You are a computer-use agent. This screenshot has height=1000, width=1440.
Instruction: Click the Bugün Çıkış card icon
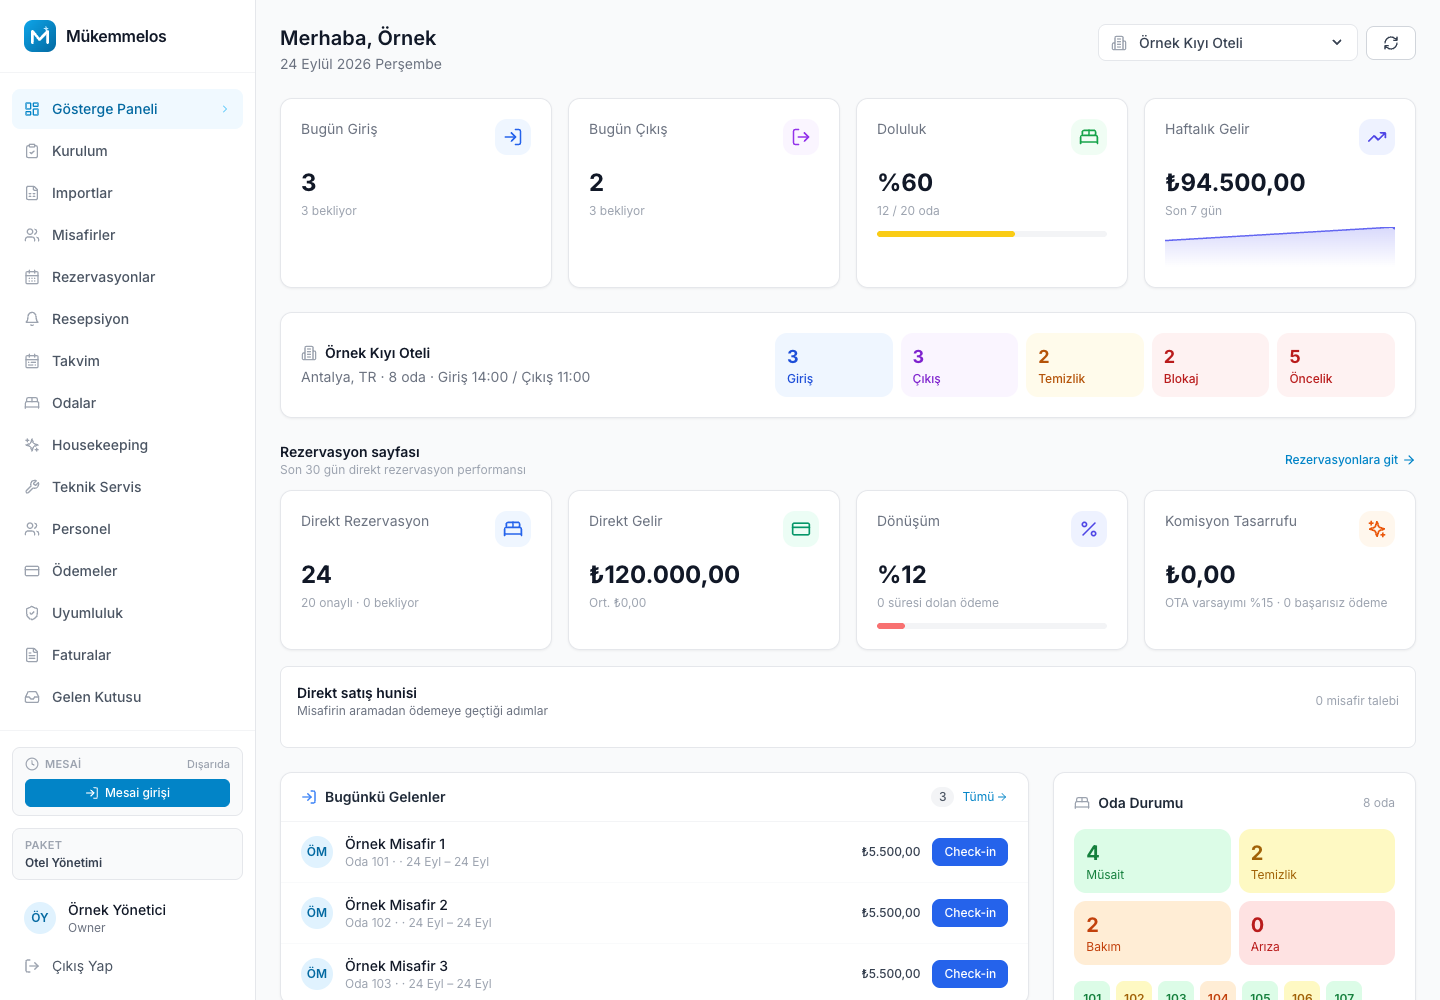coord(801,137)
